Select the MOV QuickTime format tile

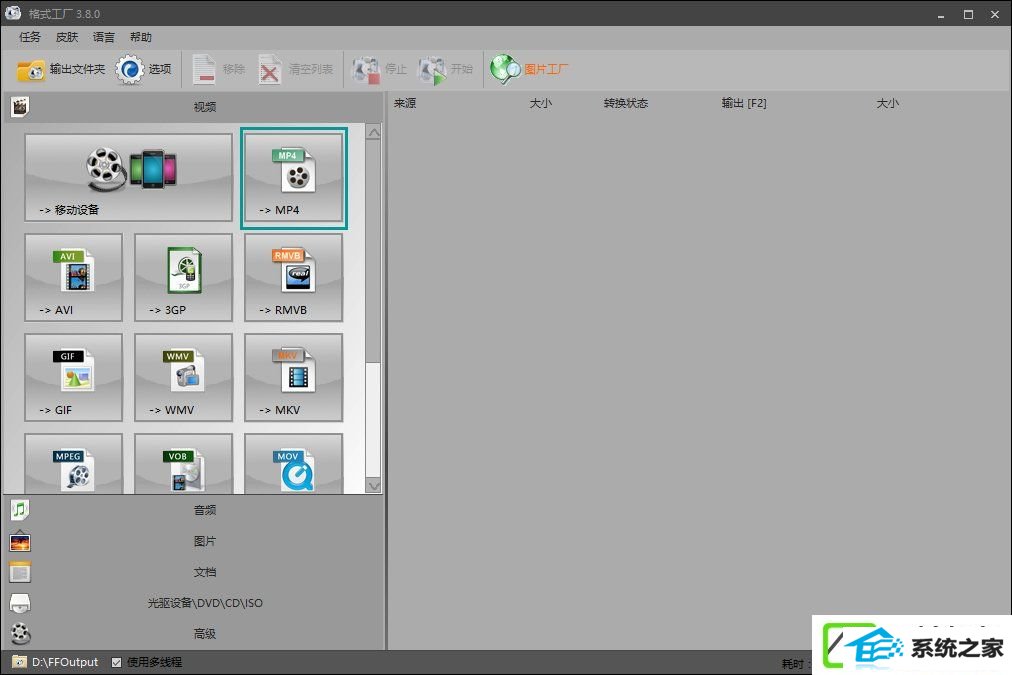tap(294, 464)
